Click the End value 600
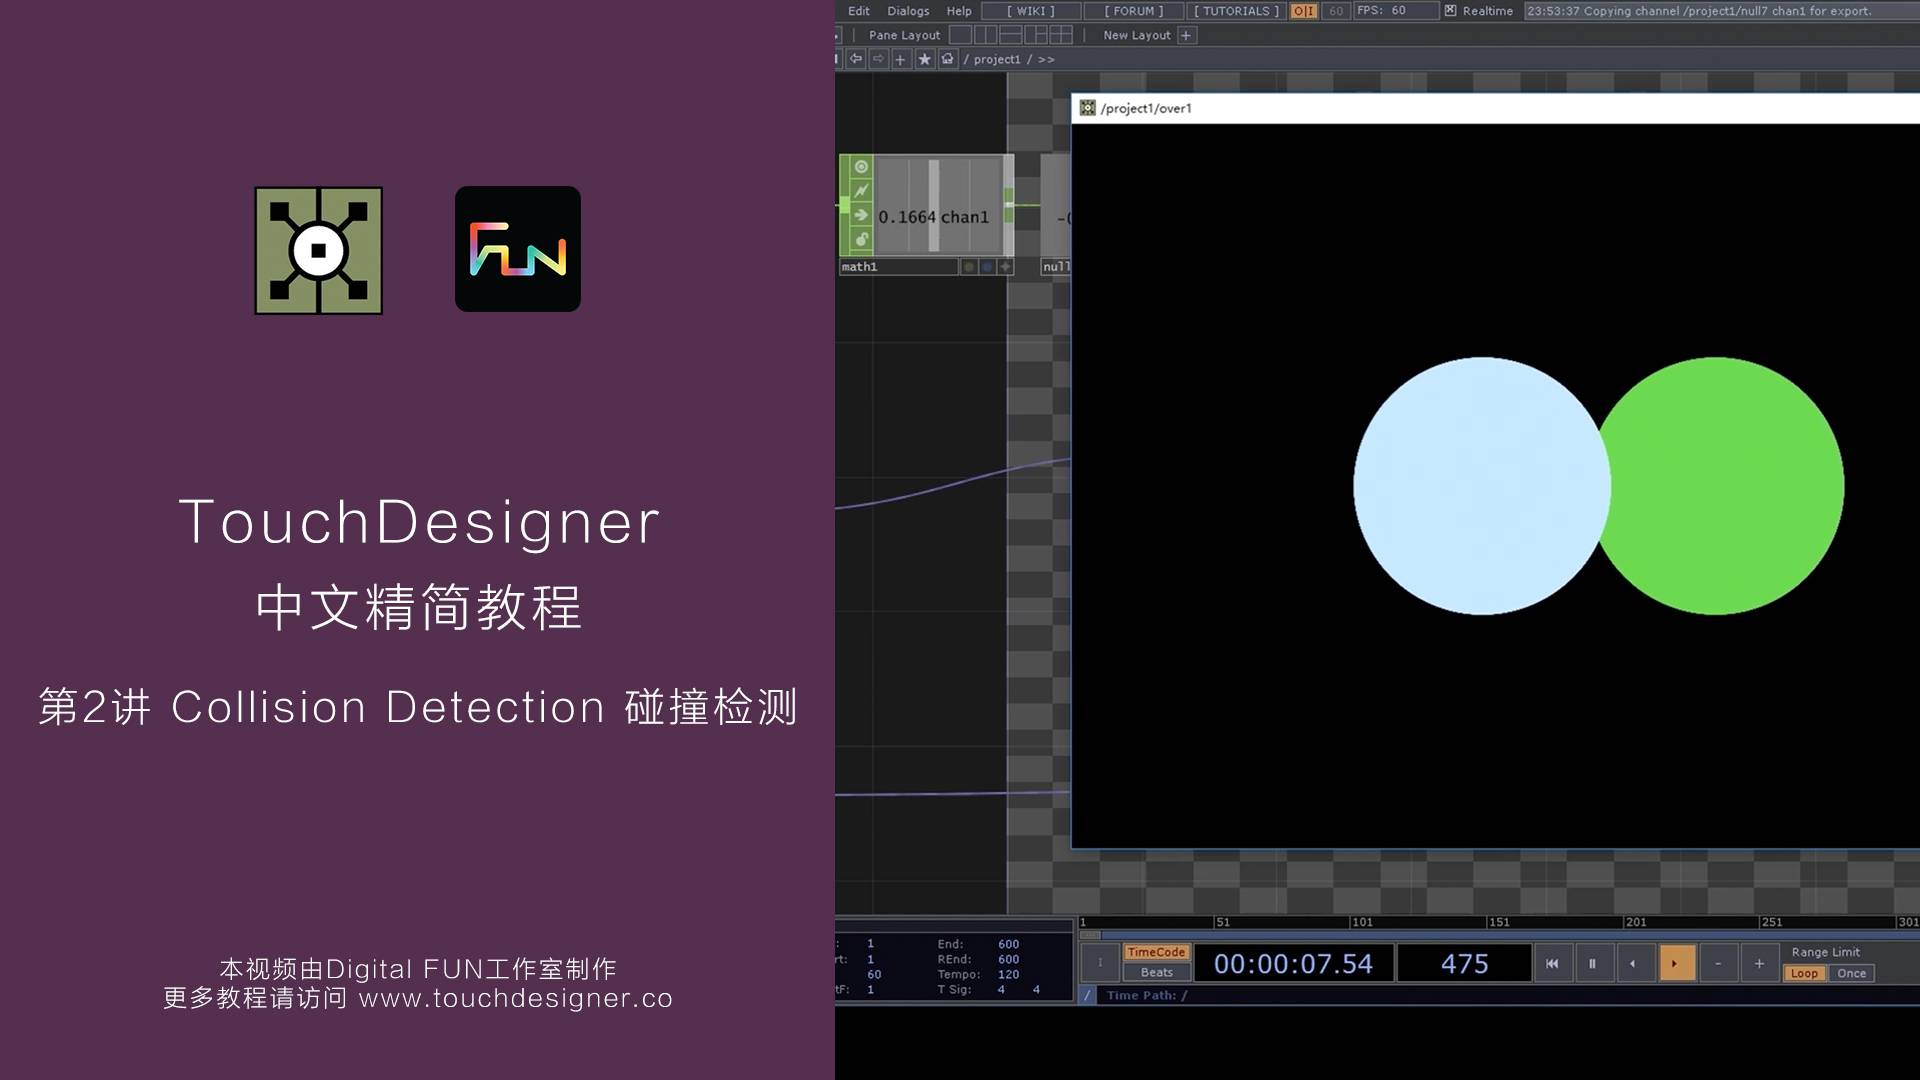This screenshot has height=1080, width=1920. point(1008,944)
